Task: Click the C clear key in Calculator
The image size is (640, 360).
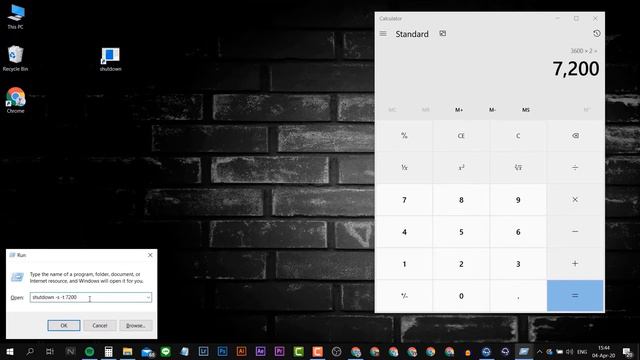Action: click(518, 136)
